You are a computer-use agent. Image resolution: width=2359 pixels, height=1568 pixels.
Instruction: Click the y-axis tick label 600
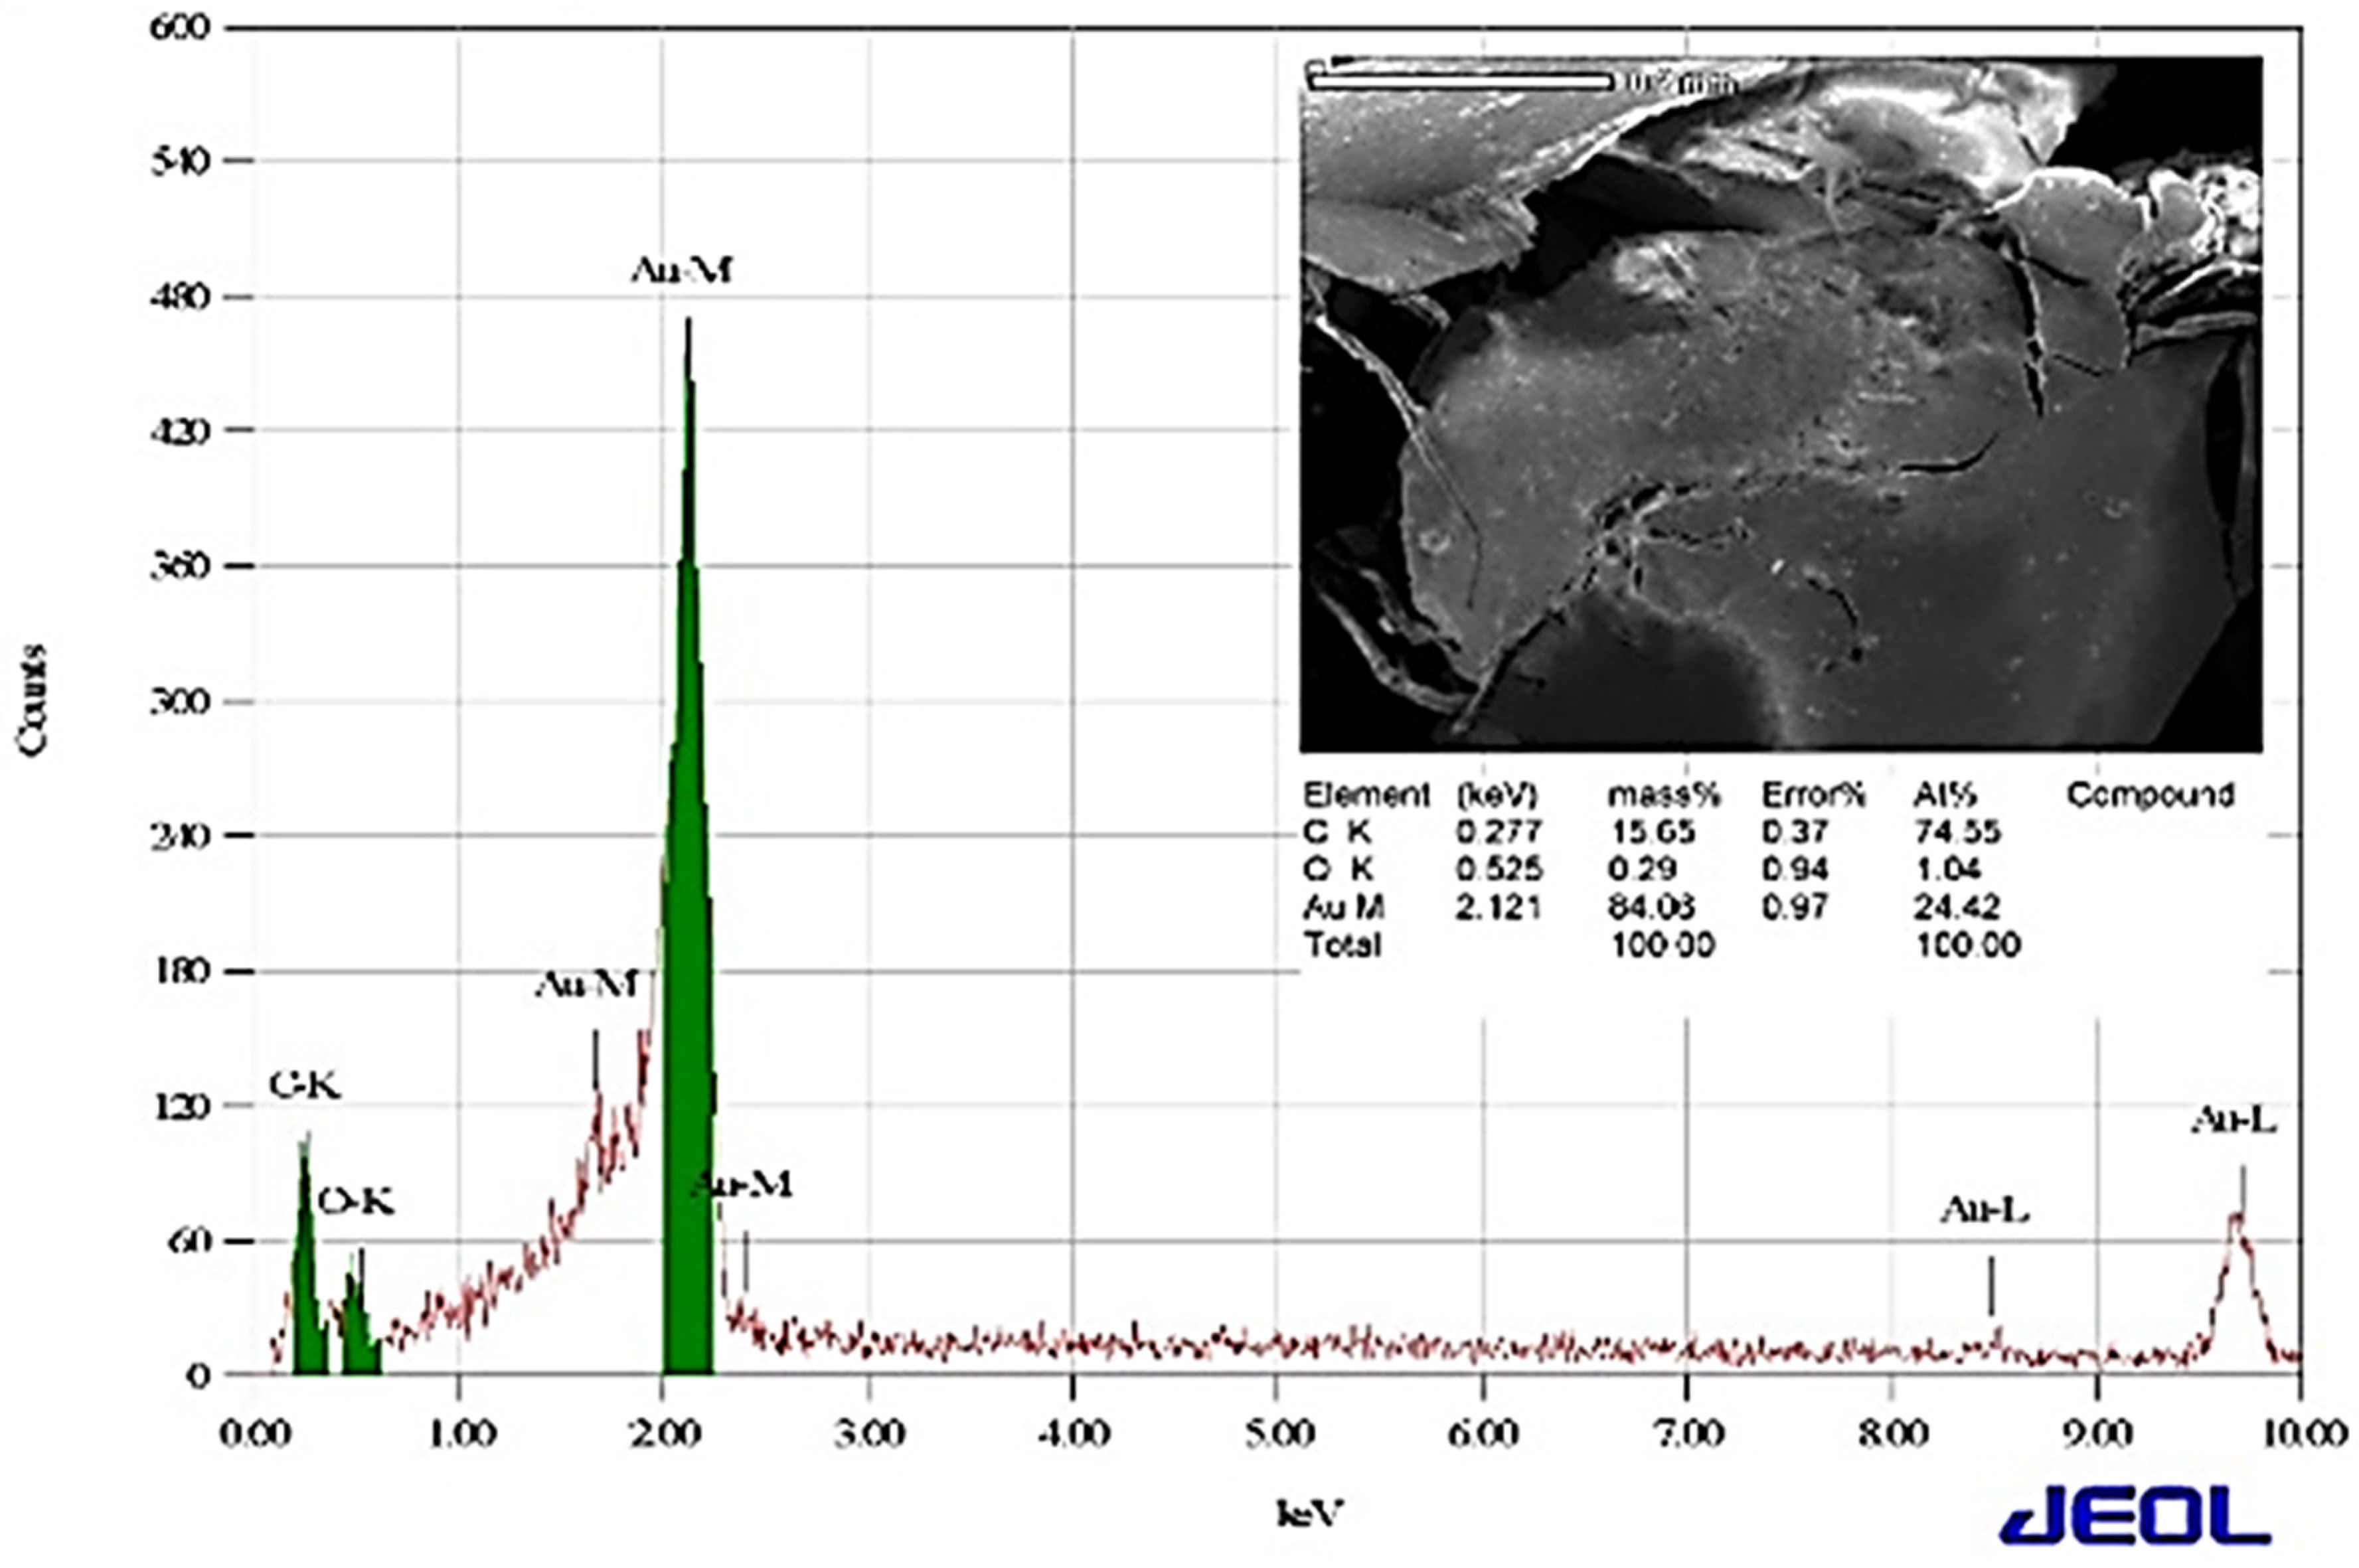coord(180,26)
